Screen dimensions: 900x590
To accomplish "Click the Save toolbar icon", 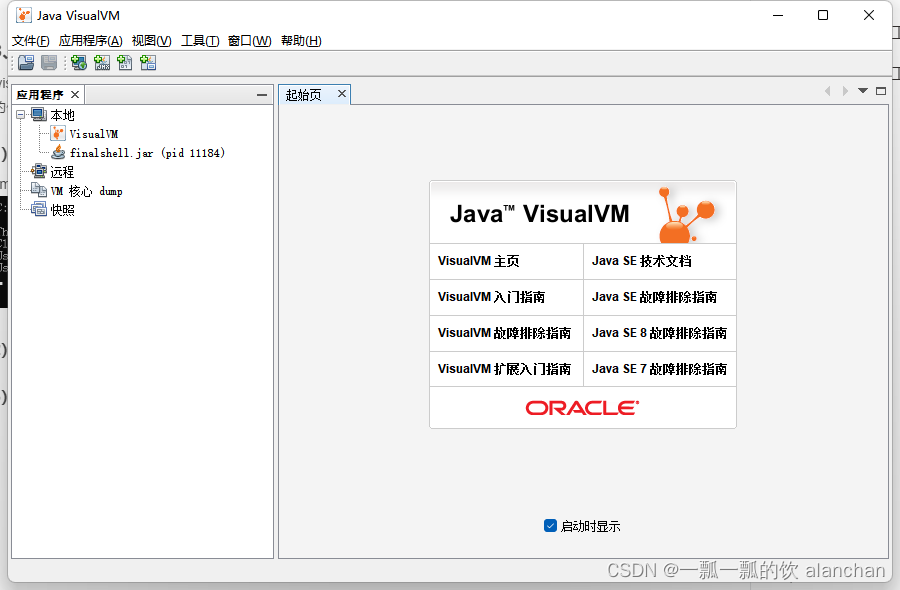I will [x=48, y=62].
